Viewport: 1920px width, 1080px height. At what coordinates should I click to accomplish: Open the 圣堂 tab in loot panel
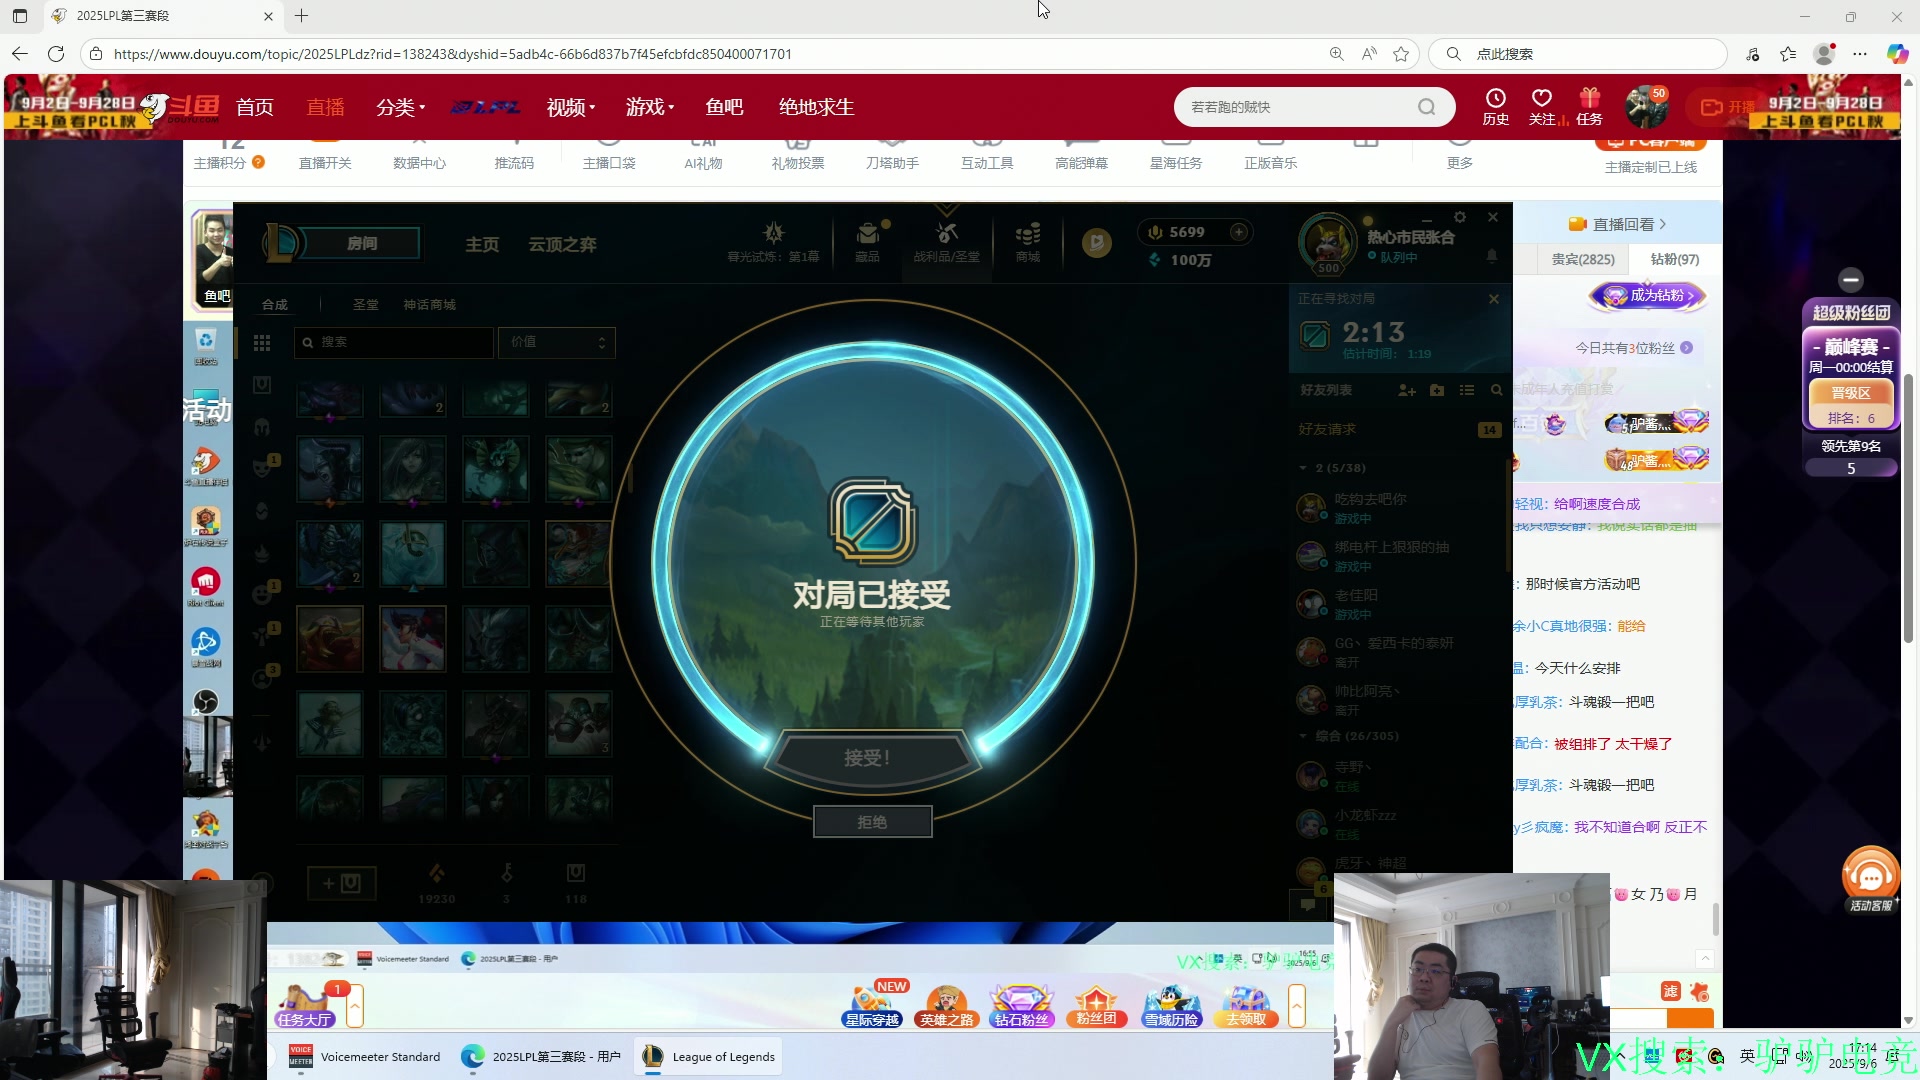point(365,305)
